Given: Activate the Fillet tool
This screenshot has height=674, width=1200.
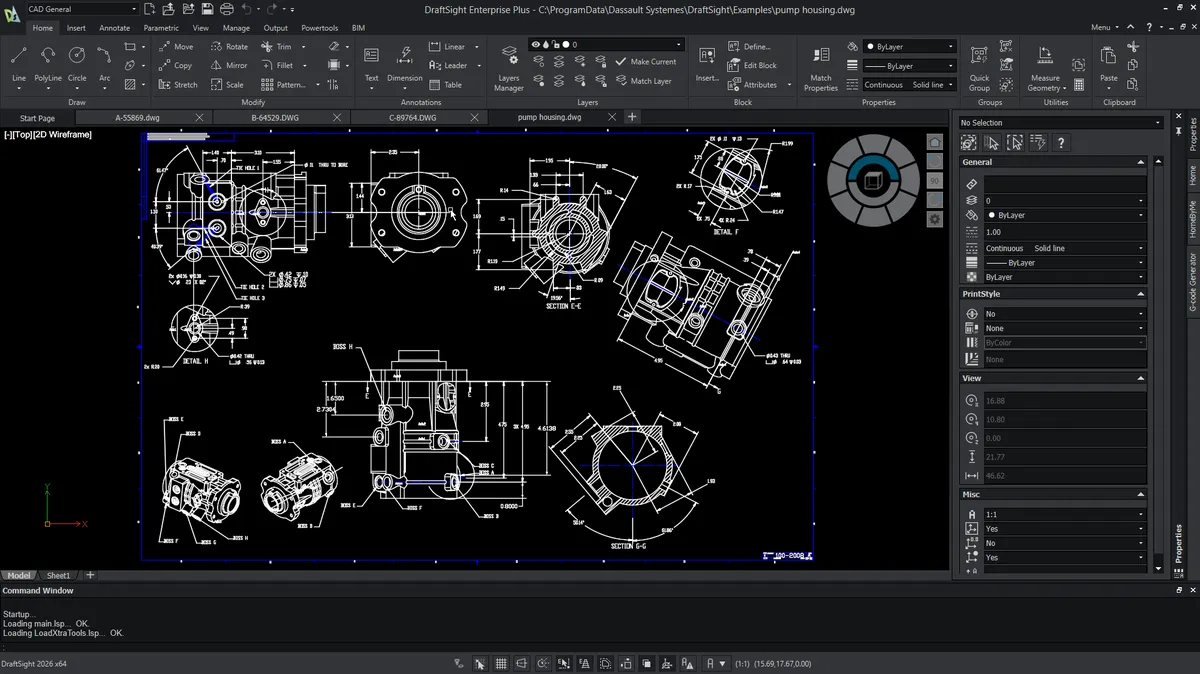Looking at the screenshot, I should coord(276,65).
